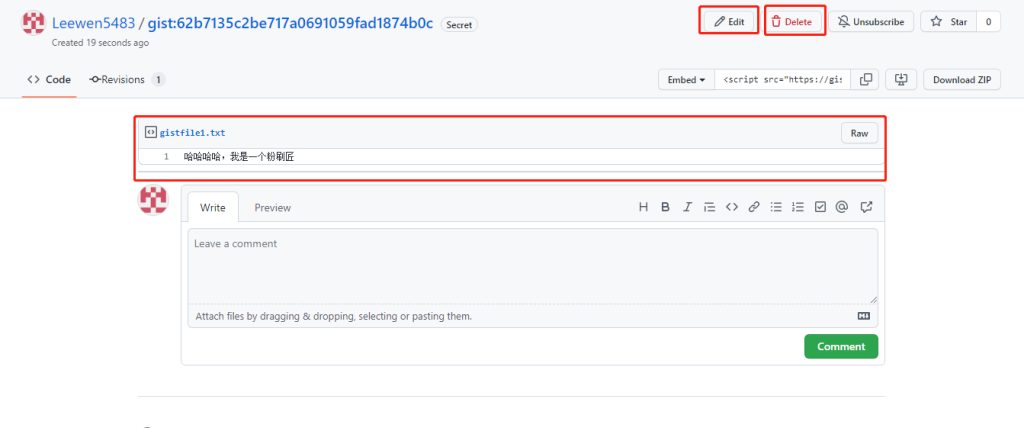Open the Leewen5483 user avatar at top
Screen dimensions: 1024x428
(x=33, y=23)
